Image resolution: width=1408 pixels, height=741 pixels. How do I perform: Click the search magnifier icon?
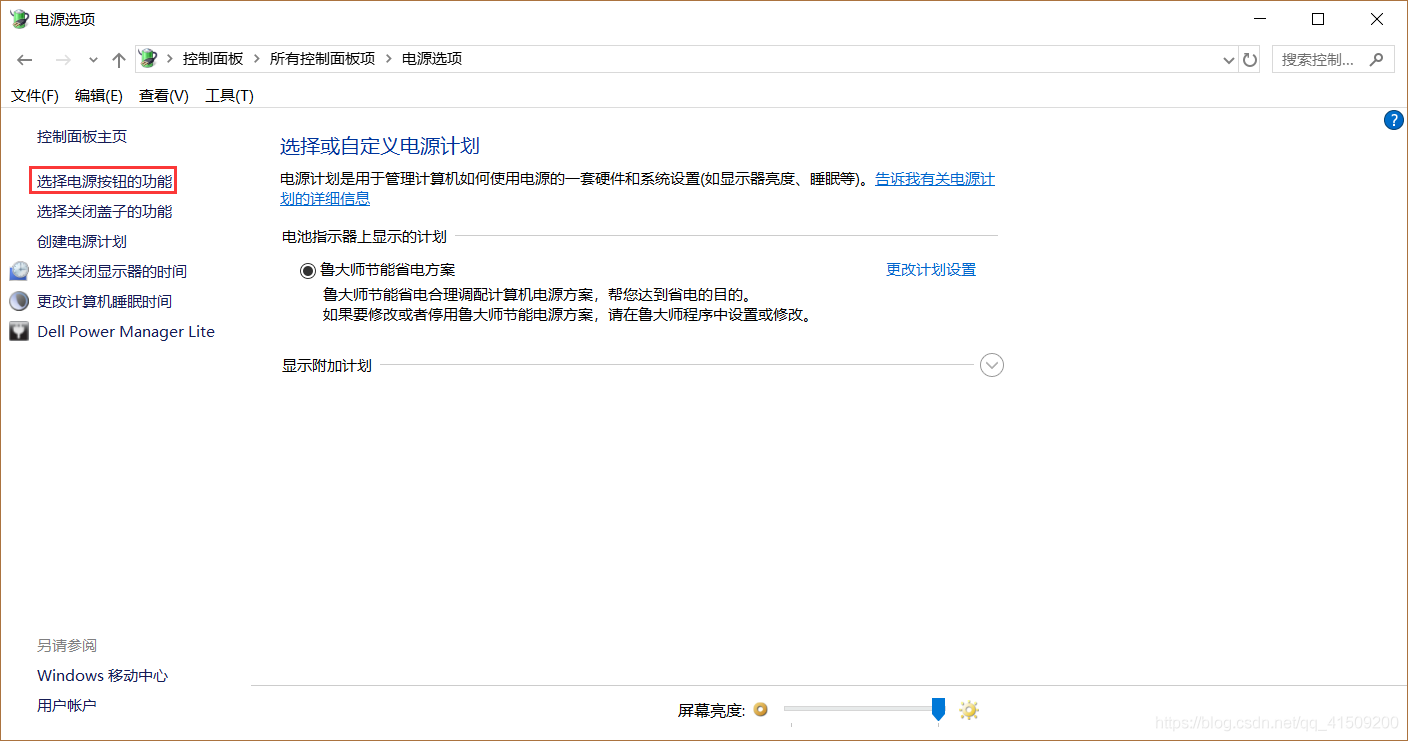1377,59
